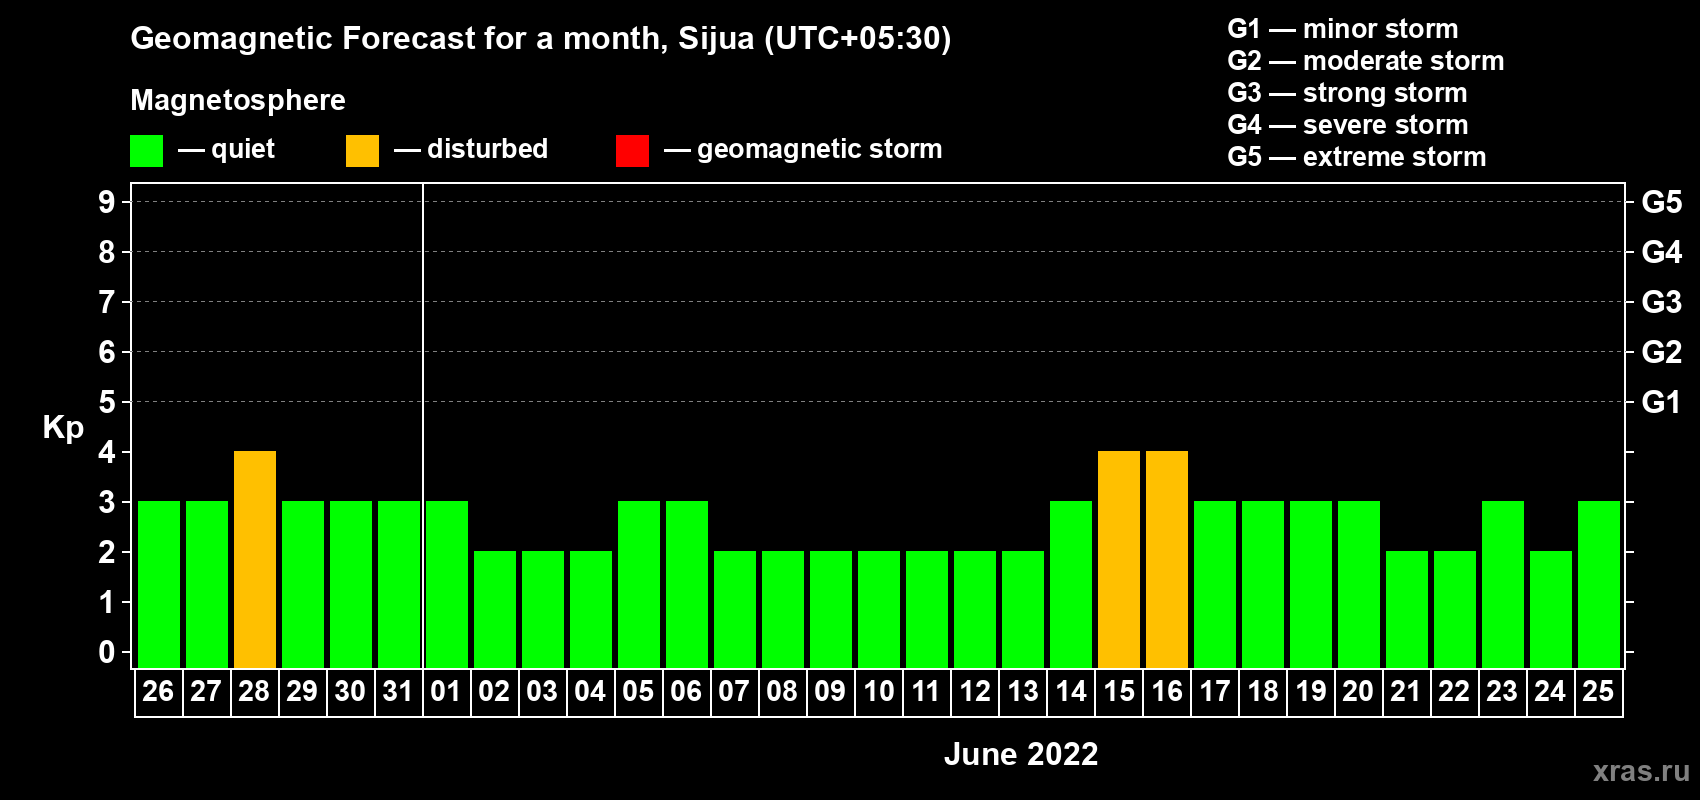Click the green bar for day 14

(x=1071, y=584)
